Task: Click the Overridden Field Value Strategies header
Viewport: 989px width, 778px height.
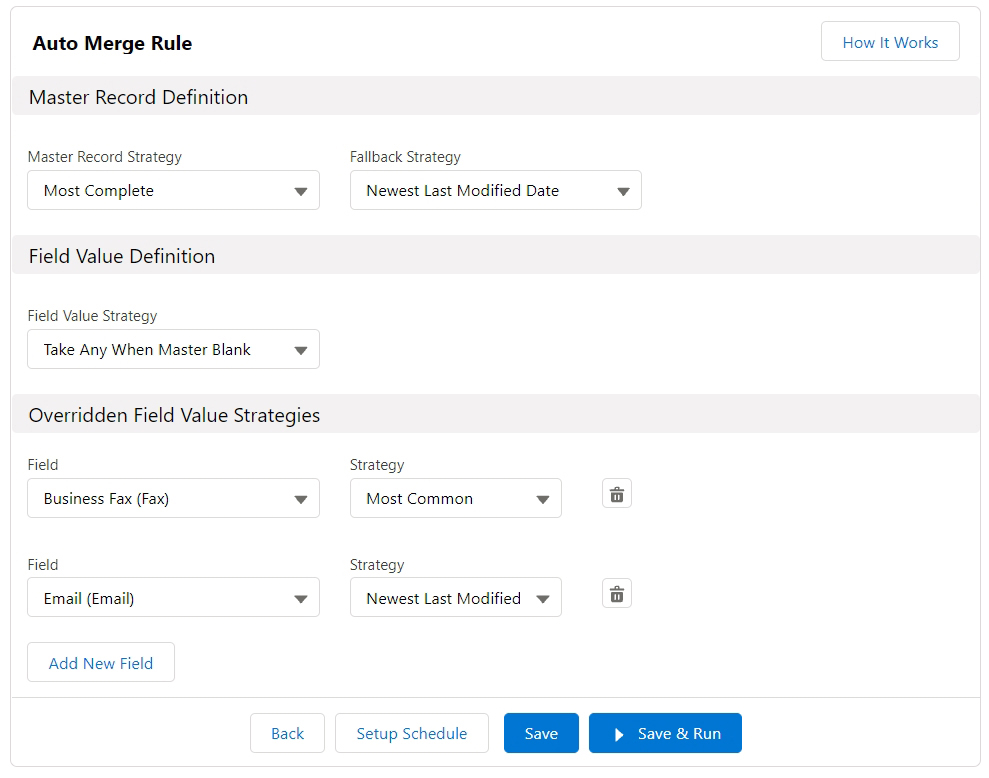Action: click(x=174, y=415)
